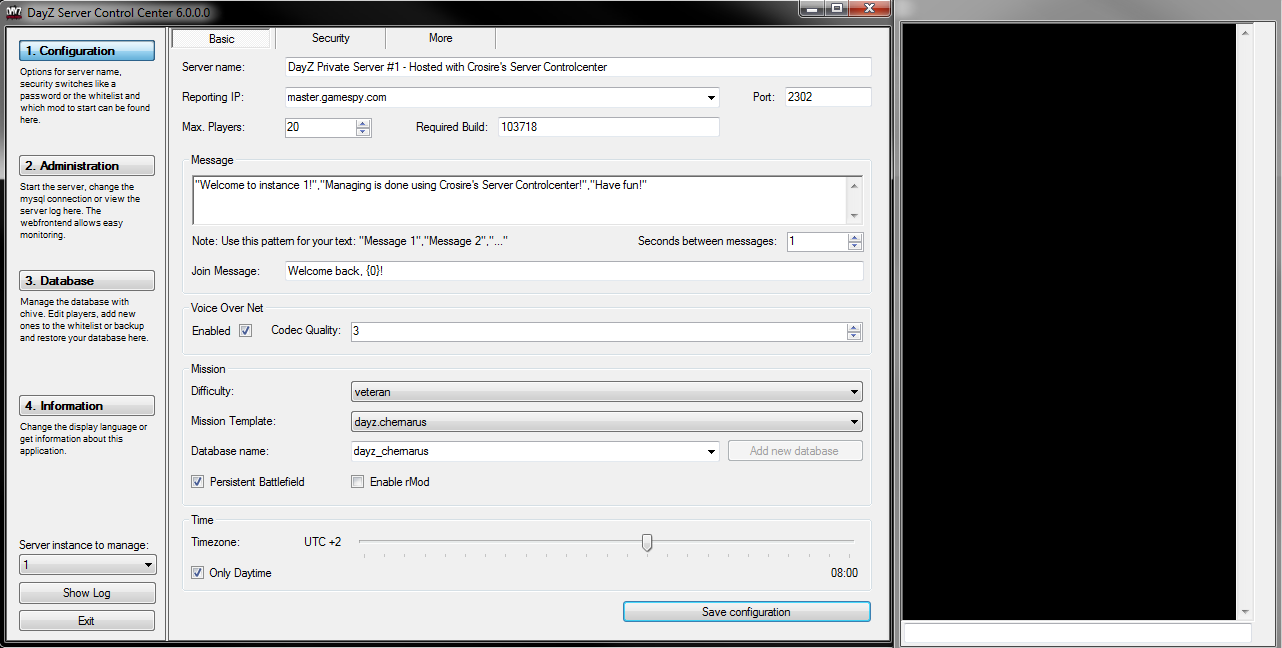Minimize the DayZ Server Control Center window
The height and width of the screenshot is (648, 1282).
811,8
